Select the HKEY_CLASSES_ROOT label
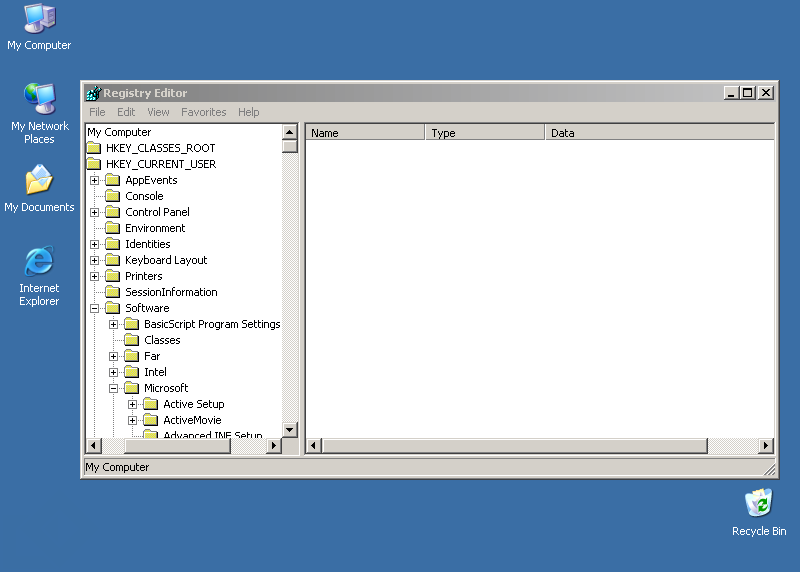800x572 pixels. 160,148
